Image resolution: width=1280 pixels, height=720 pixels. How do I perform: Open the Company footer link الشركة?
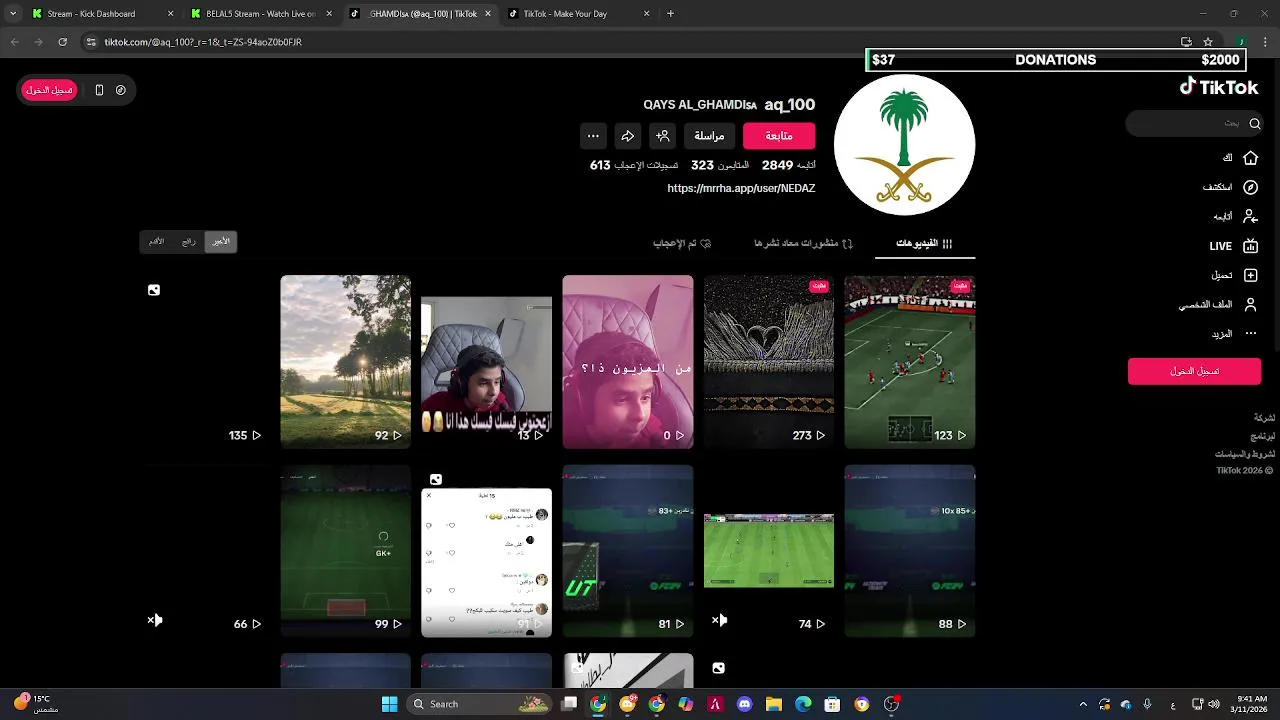coord(1264,417)
